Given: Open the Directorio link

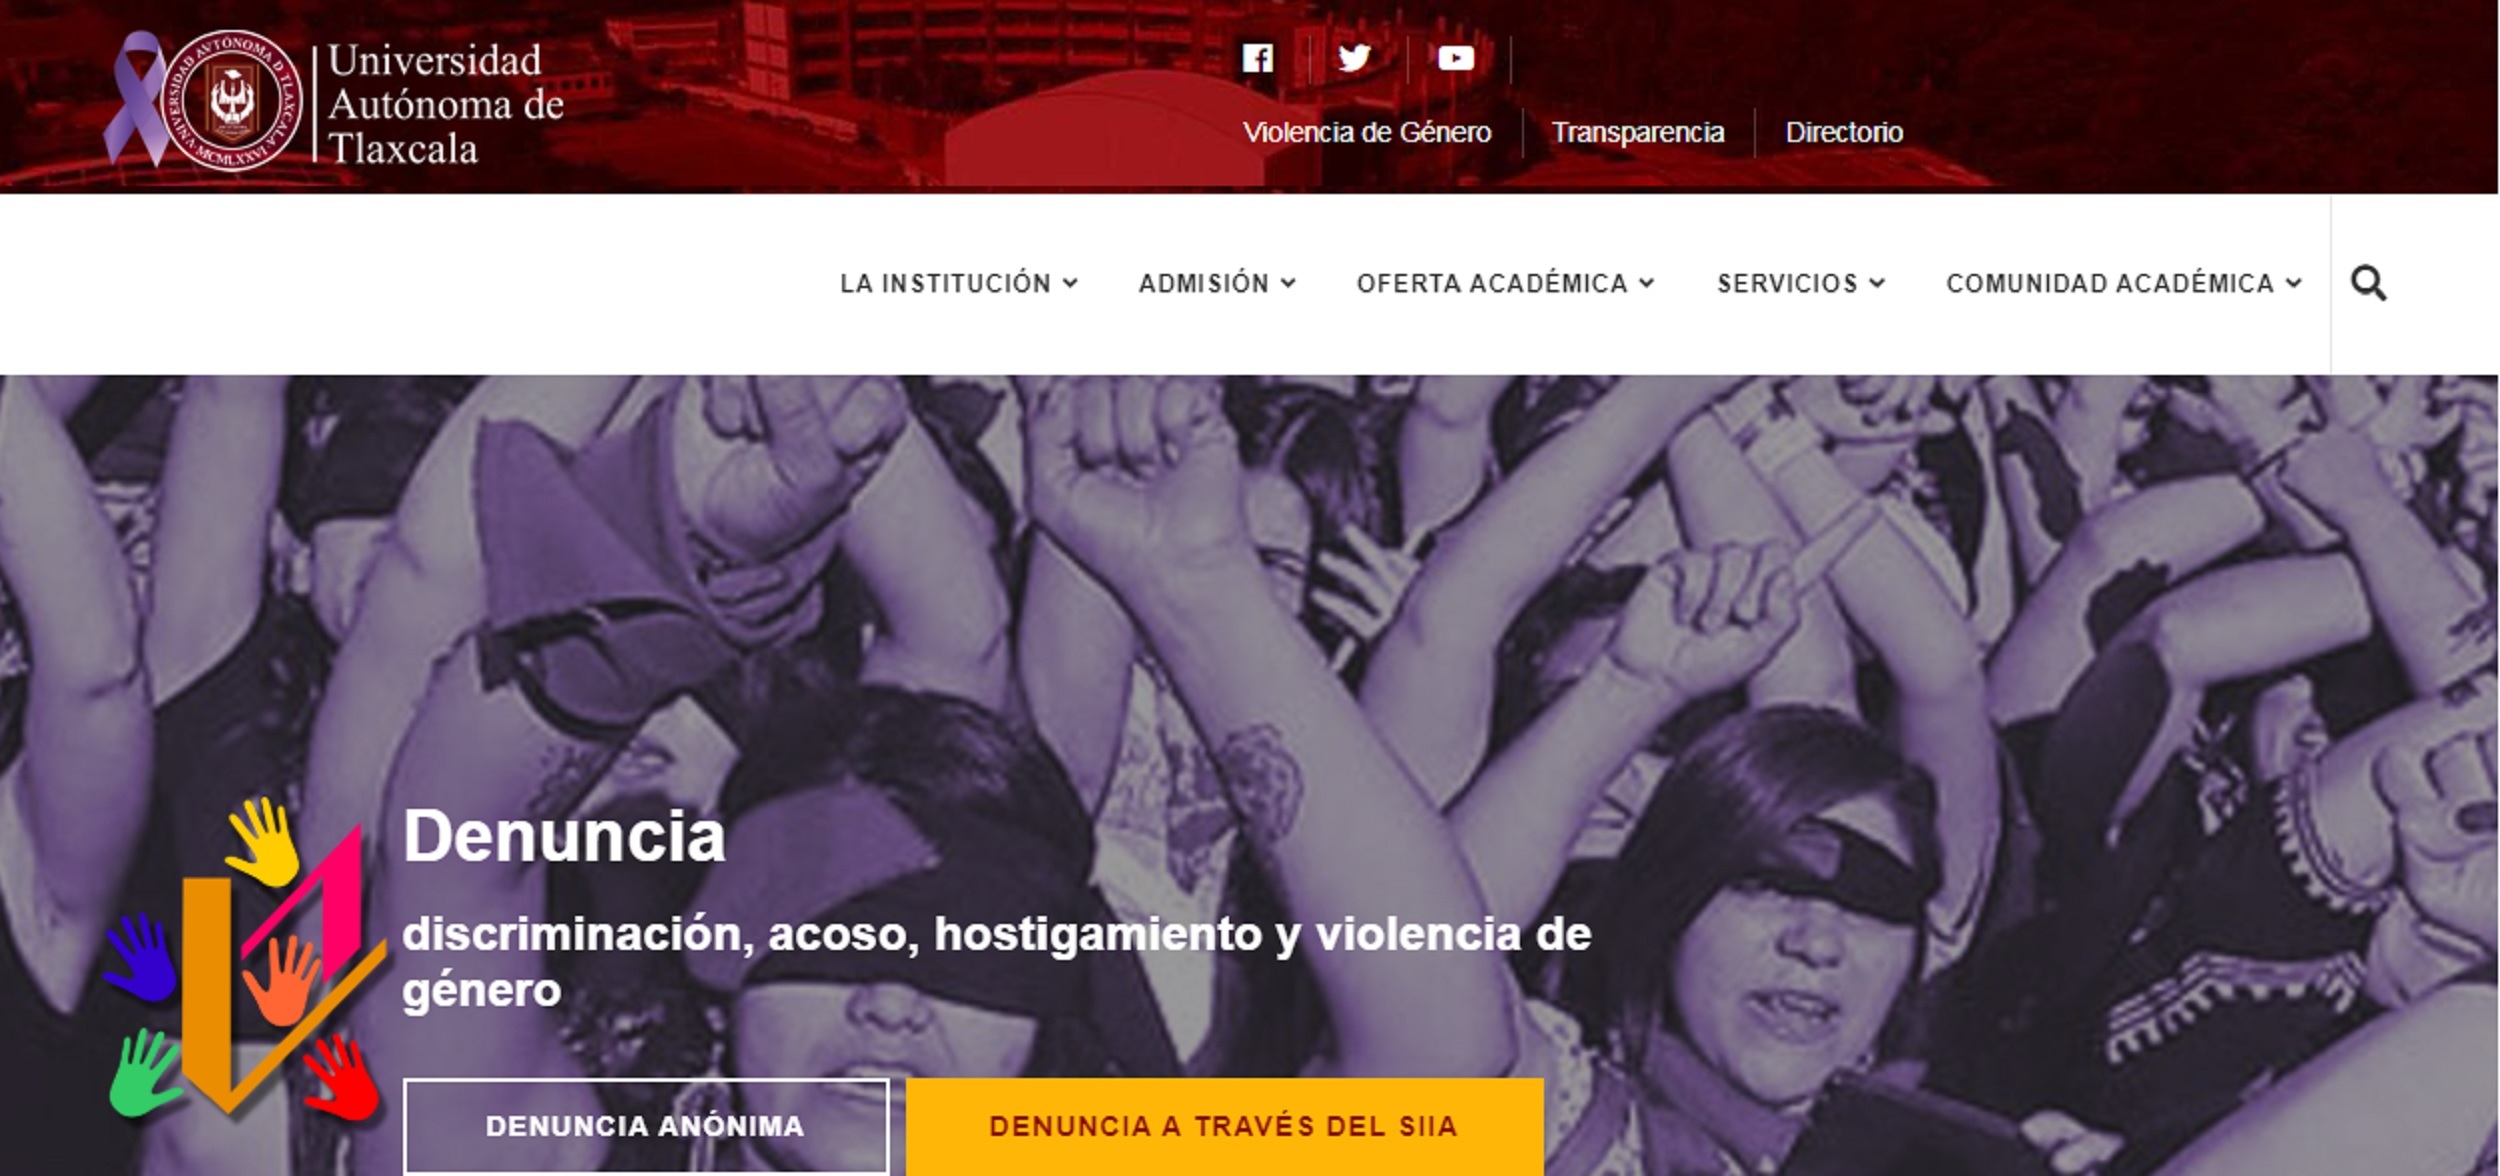Looking at the screenshot, I should (1843, 132).
